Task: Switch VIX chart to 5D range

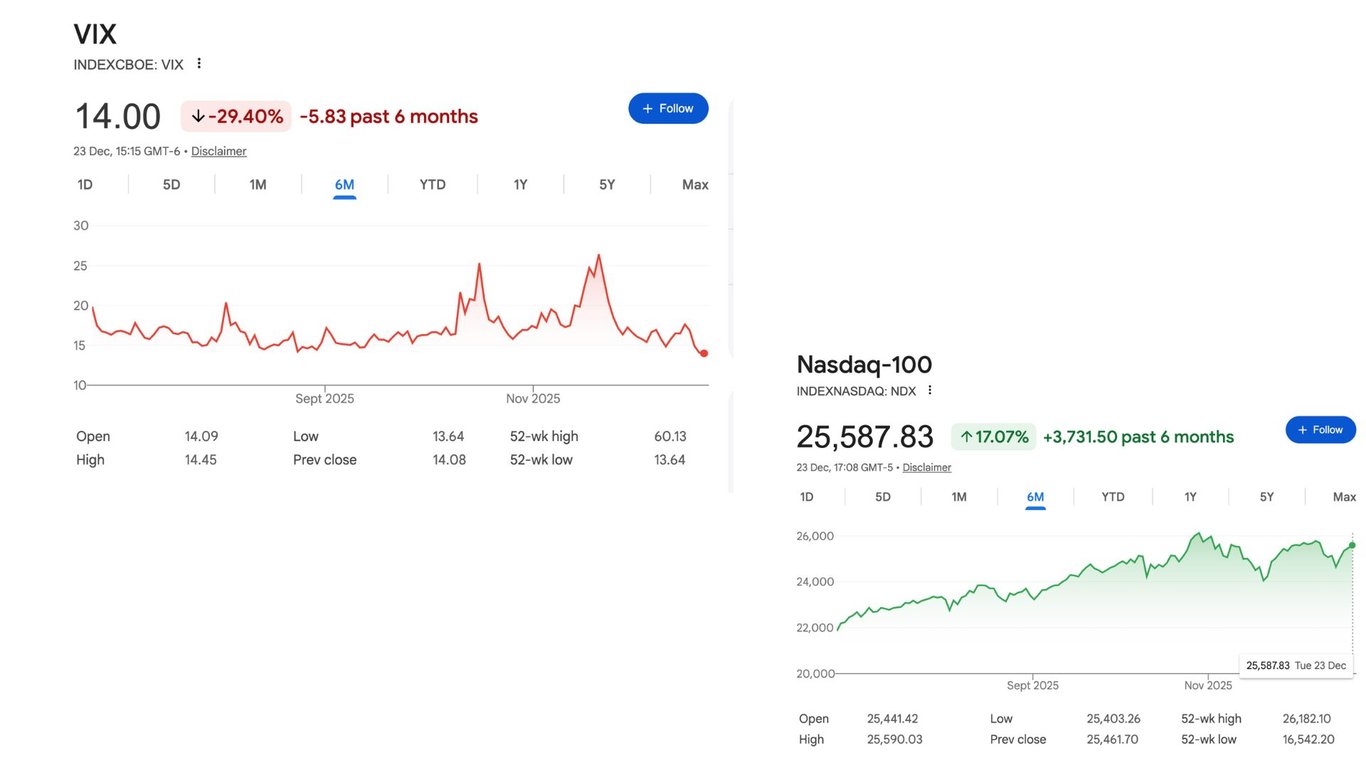Action: point(172,185)
